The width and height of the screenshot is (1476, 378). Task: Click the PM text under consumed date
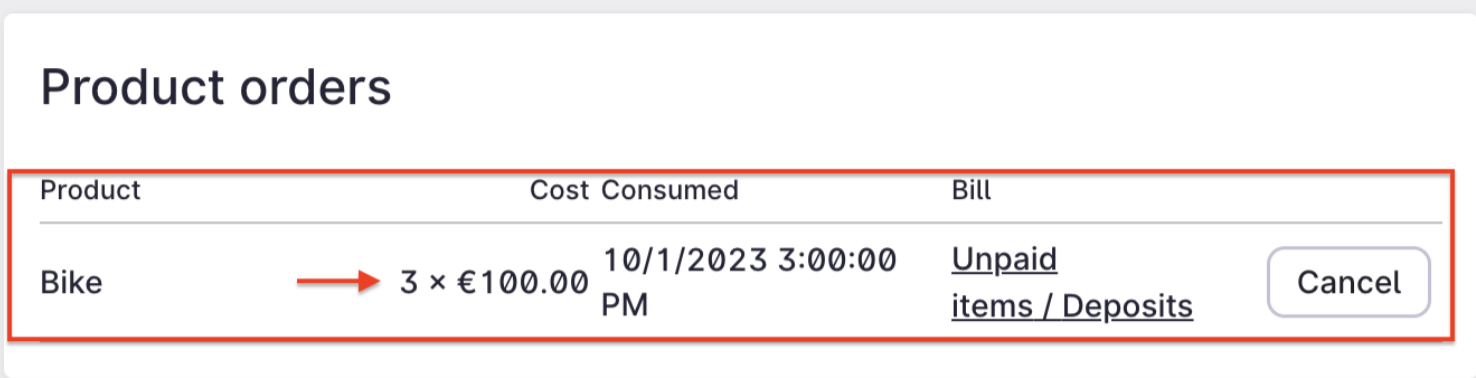pyautogui.click(x=625, y=306)
